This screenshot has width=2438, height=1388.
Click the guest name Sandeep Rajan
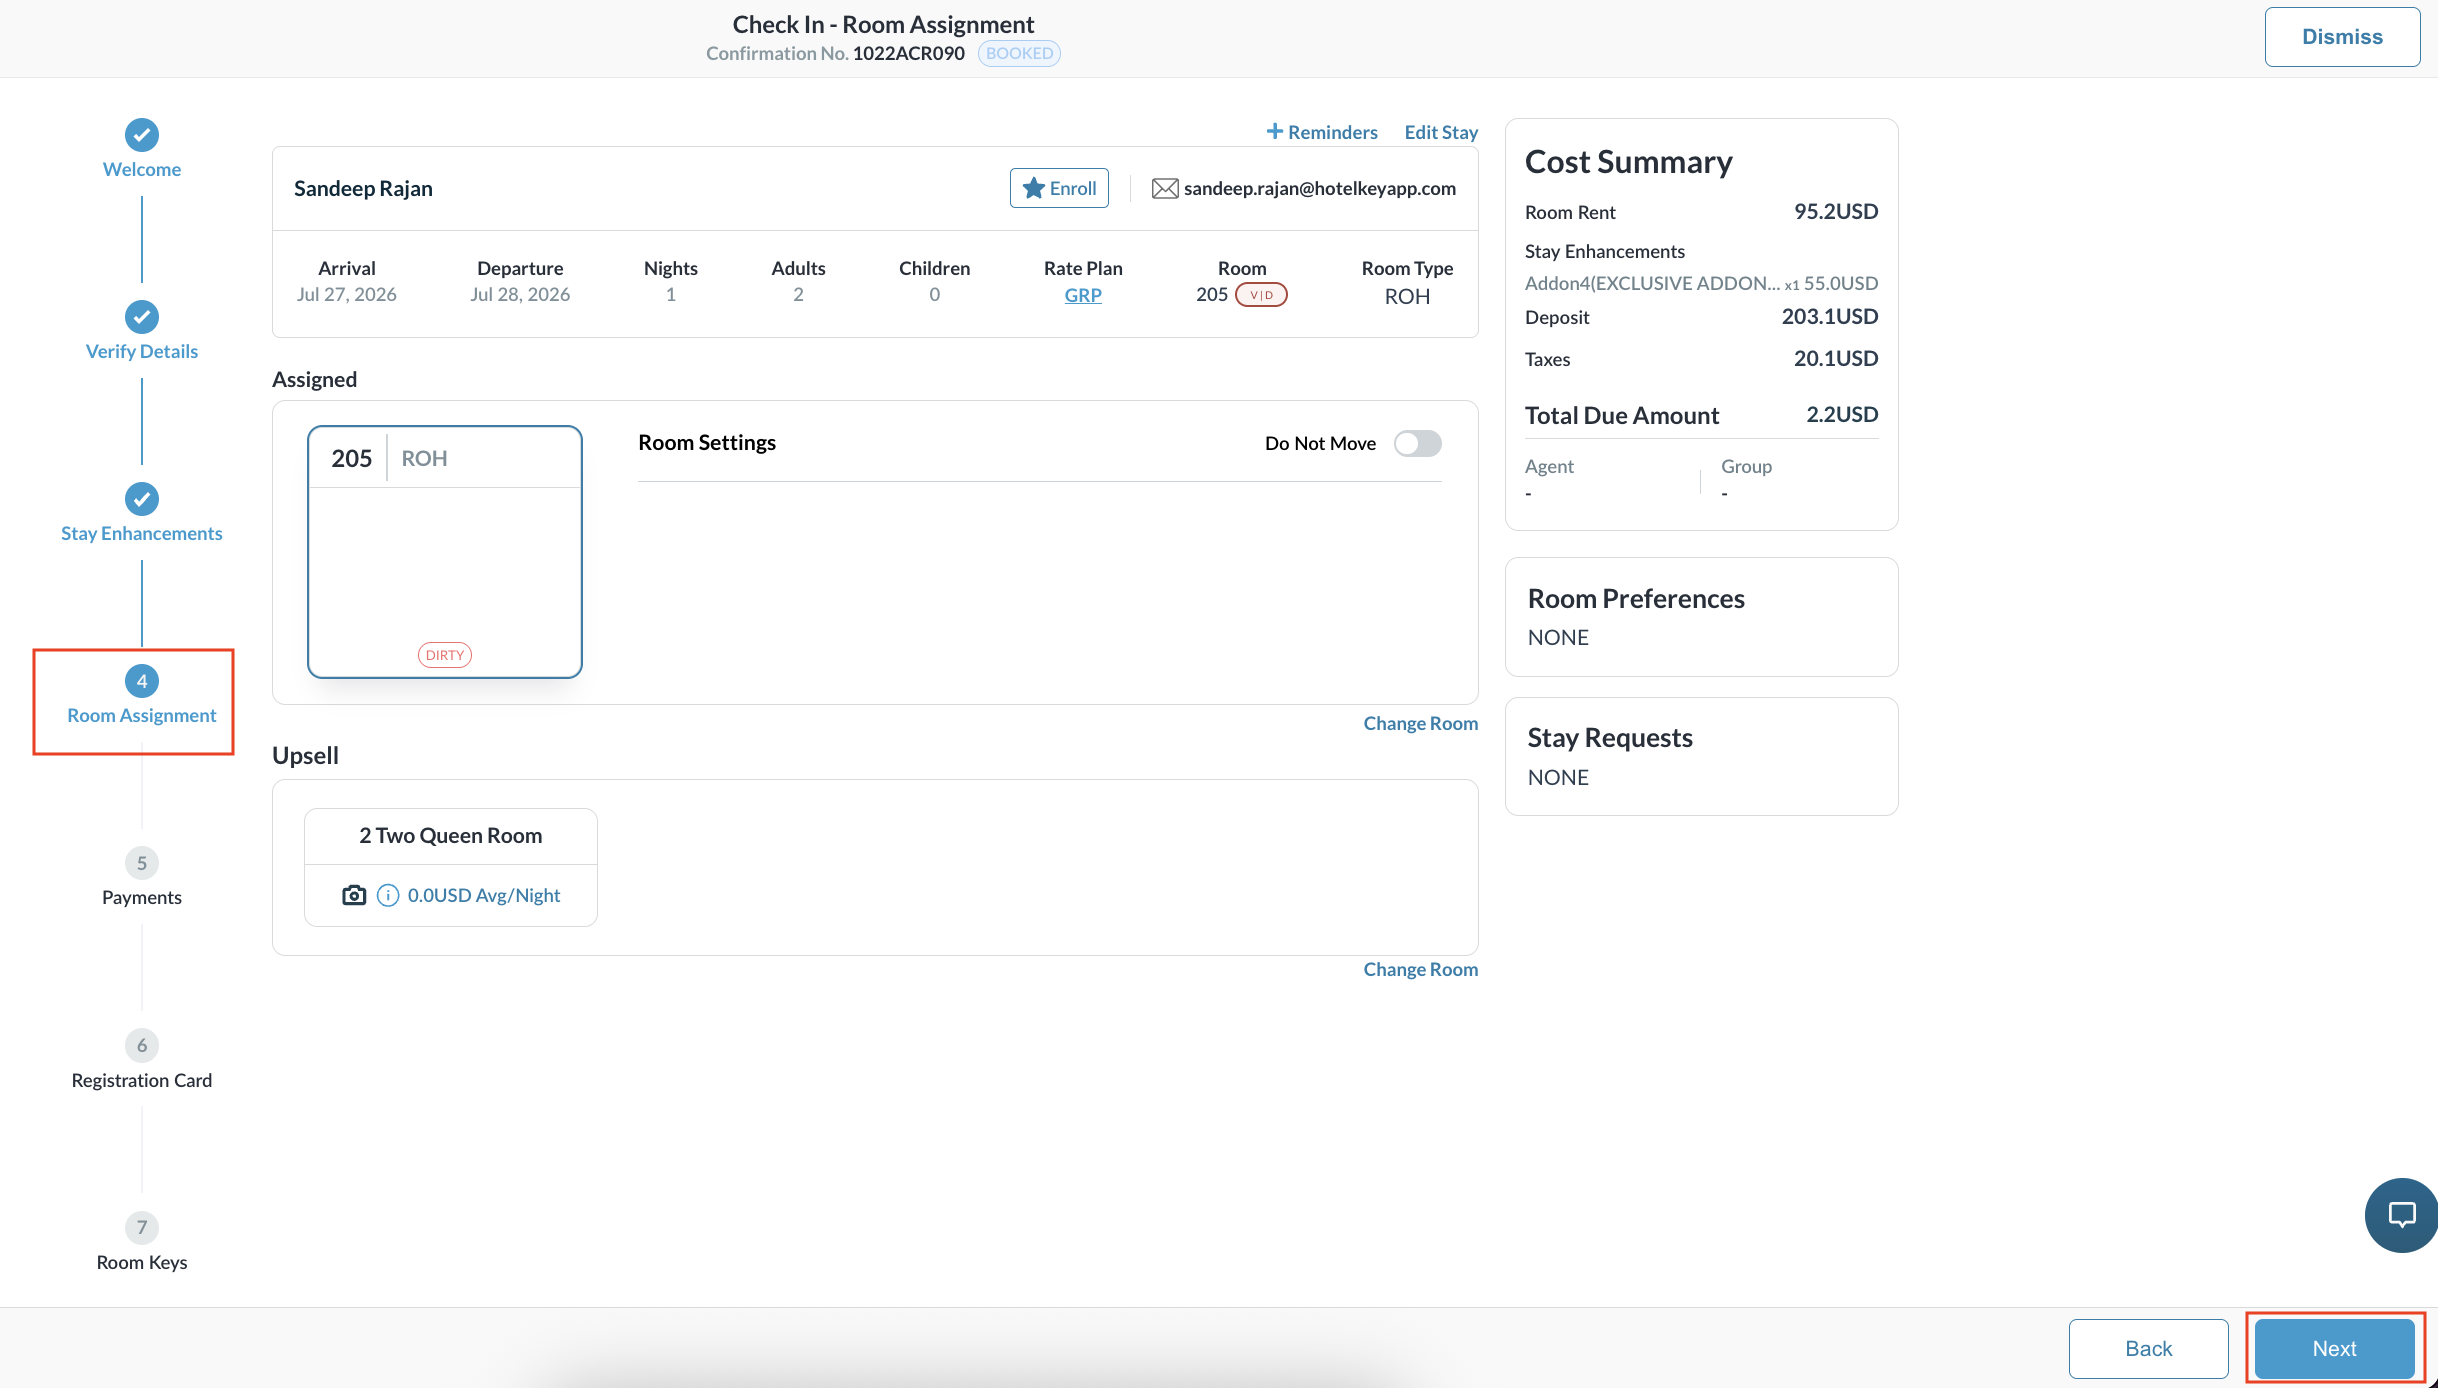click(363, 189)
